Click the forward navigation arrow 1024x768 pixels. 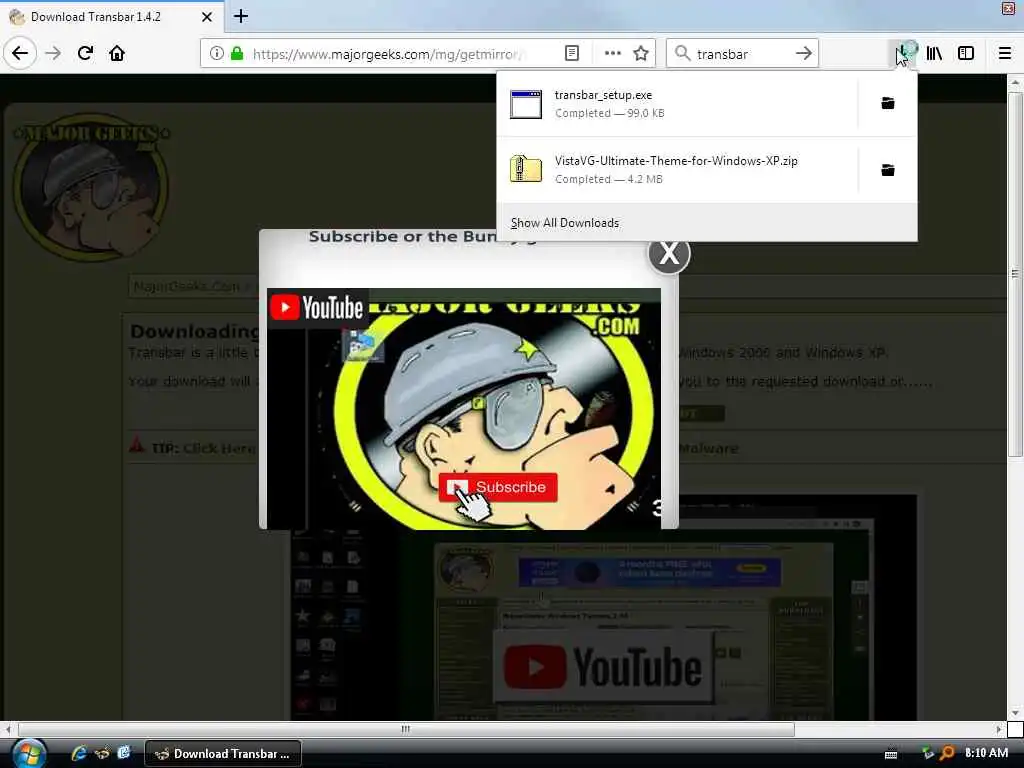click(53, 53)
